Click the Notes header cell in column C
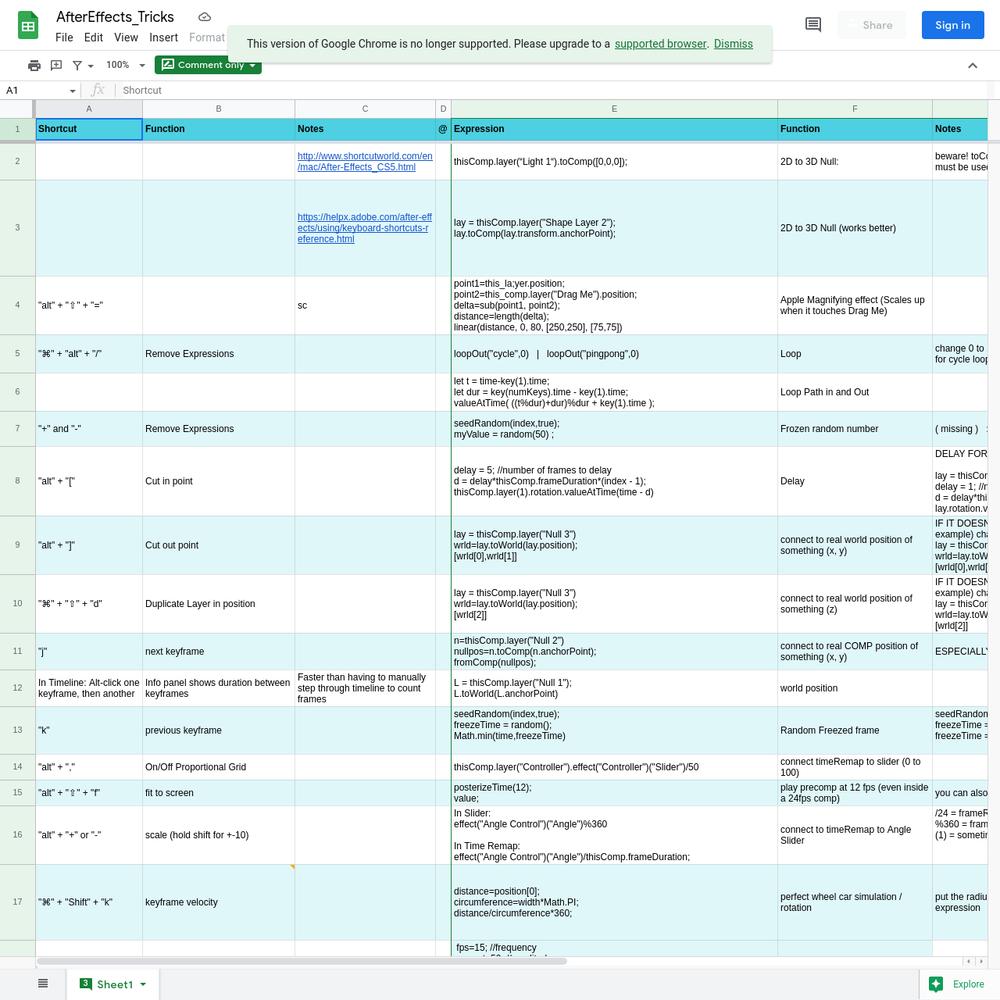This screenshot has width=1000, height=1000. coord(365,129)
